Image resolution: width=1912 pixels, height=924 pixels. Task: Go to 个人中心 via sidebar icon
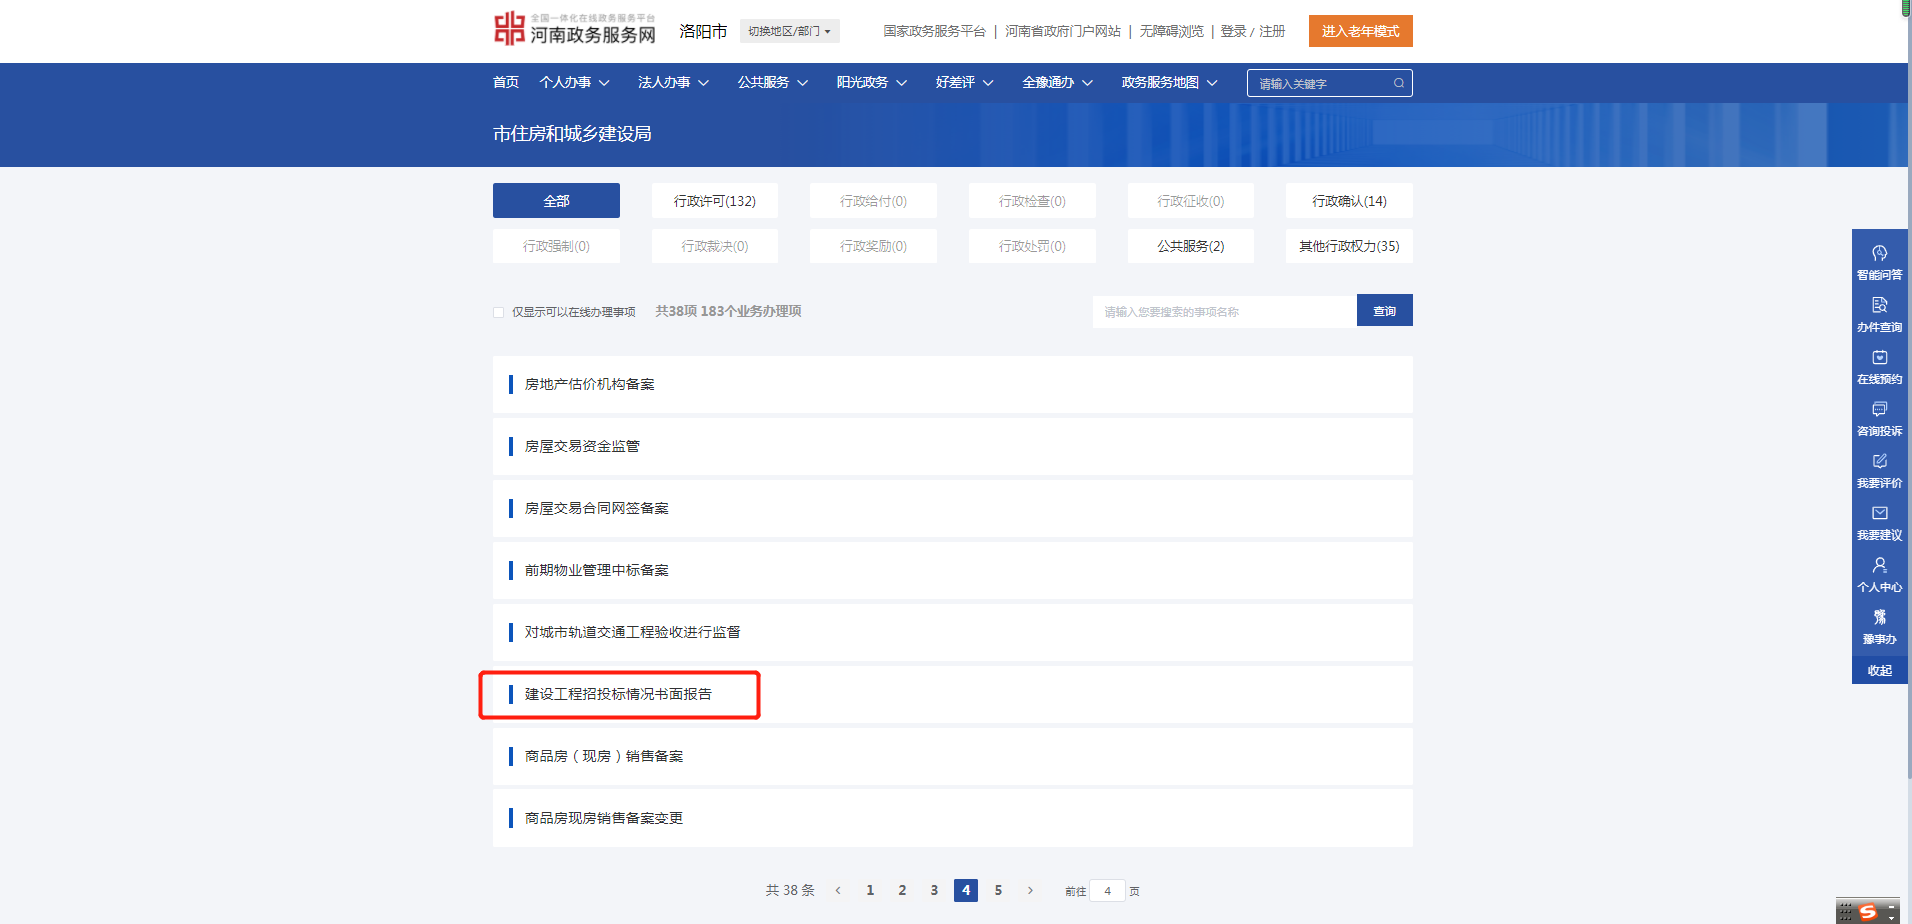(x=1879, y=566)
